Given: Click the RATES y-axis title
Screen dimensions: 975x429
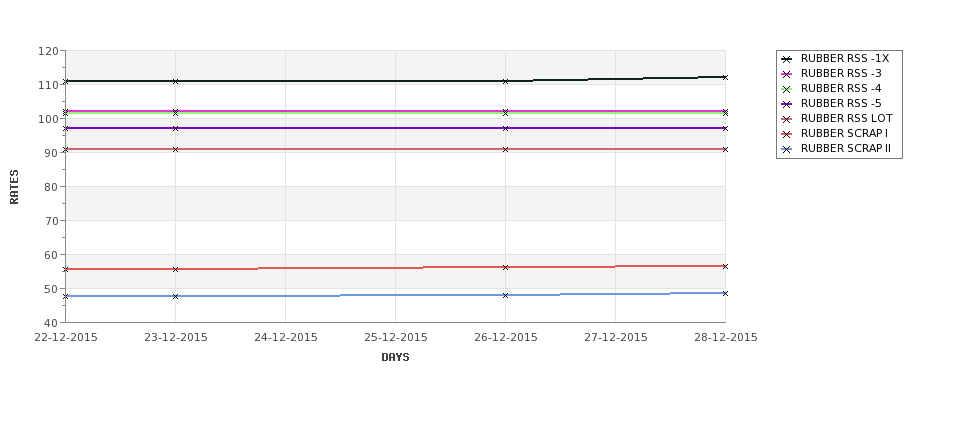Looking at the screenshot, I should (14, 187).
